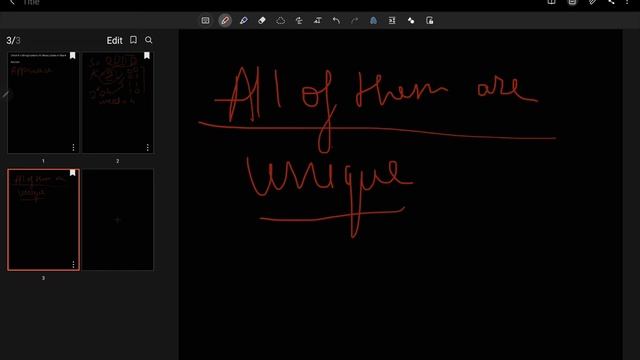Redo the last undone stroke
Viewport: 640px width, 360px height.
coord(355,20)
